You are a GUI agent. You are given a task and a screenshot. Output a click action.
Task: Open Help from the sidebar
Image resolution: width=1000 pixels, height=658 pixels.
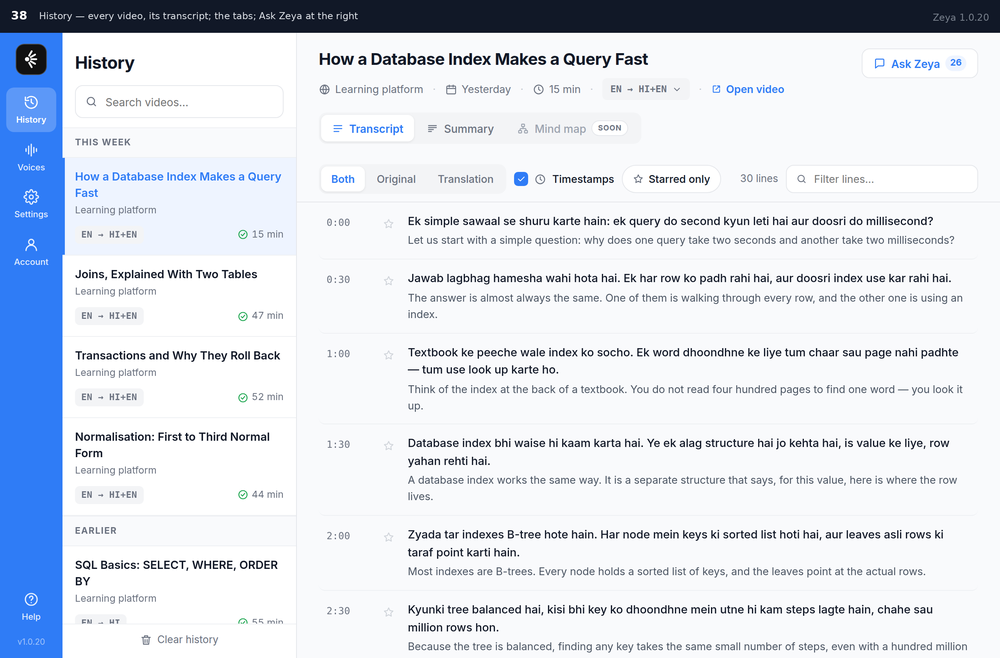[31, 607]
